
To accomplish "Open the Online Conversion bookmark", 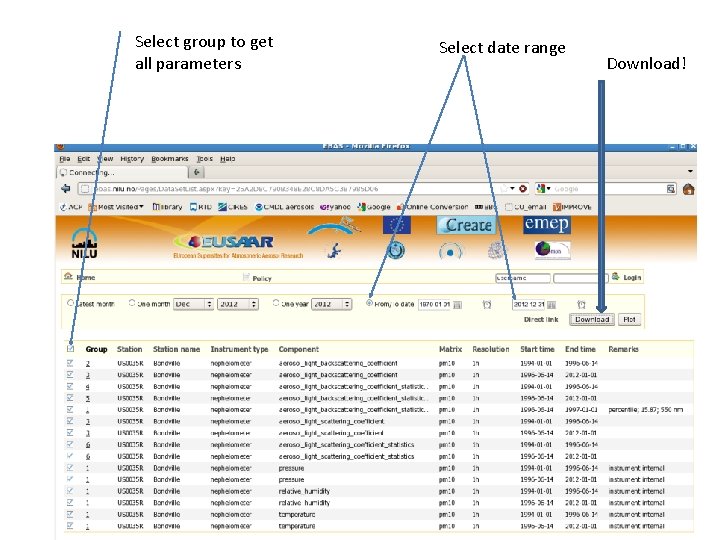I will (432, 207).
